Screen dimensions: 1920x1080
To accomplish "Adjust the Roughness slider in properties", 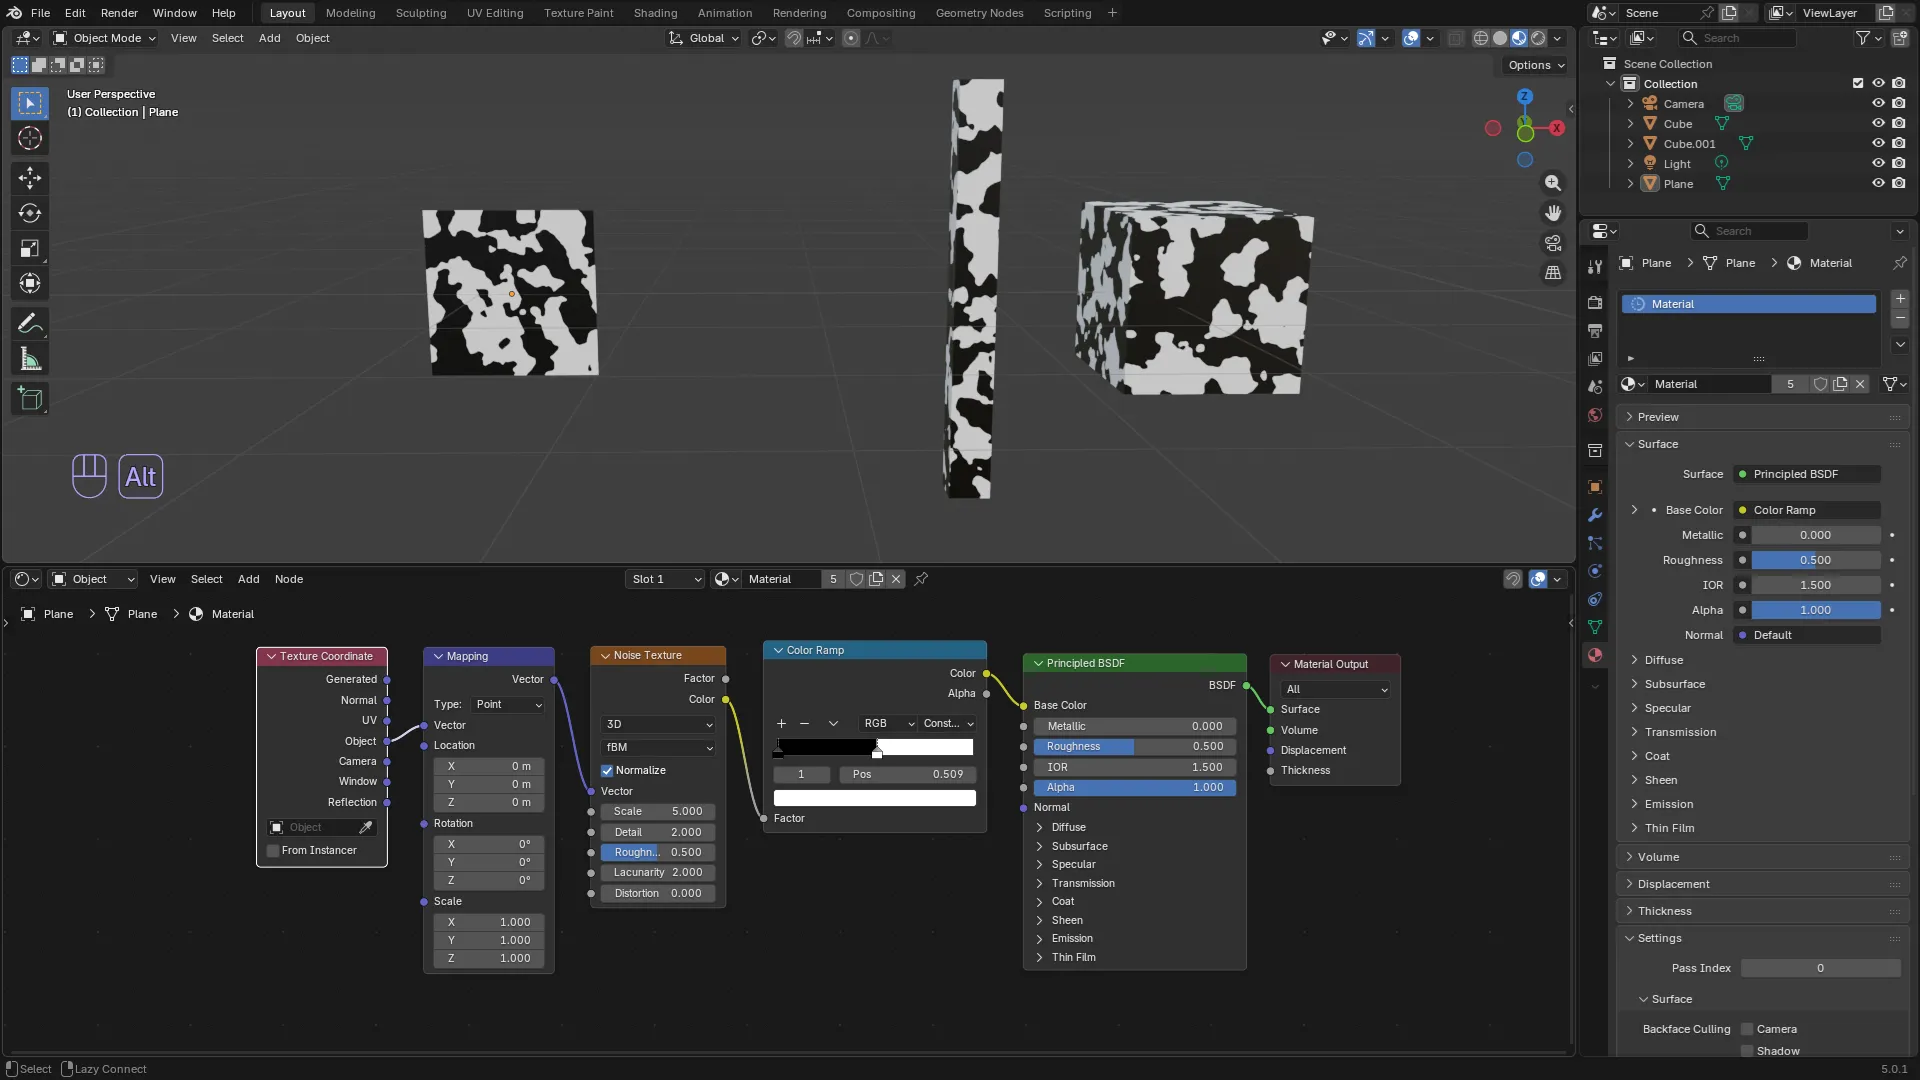I will tap(1815, 560).
